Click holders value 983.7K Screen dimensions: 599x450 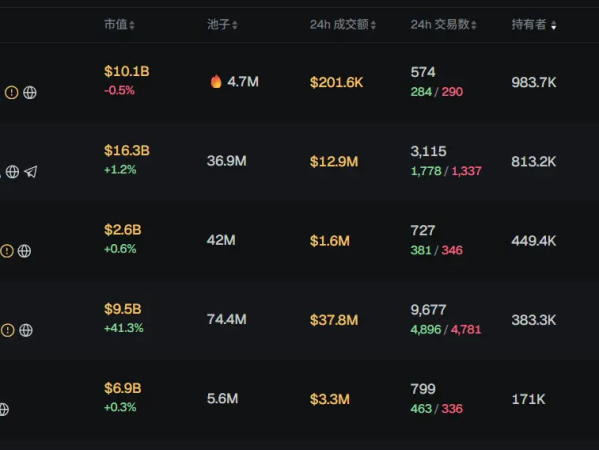tap(534, 83)
